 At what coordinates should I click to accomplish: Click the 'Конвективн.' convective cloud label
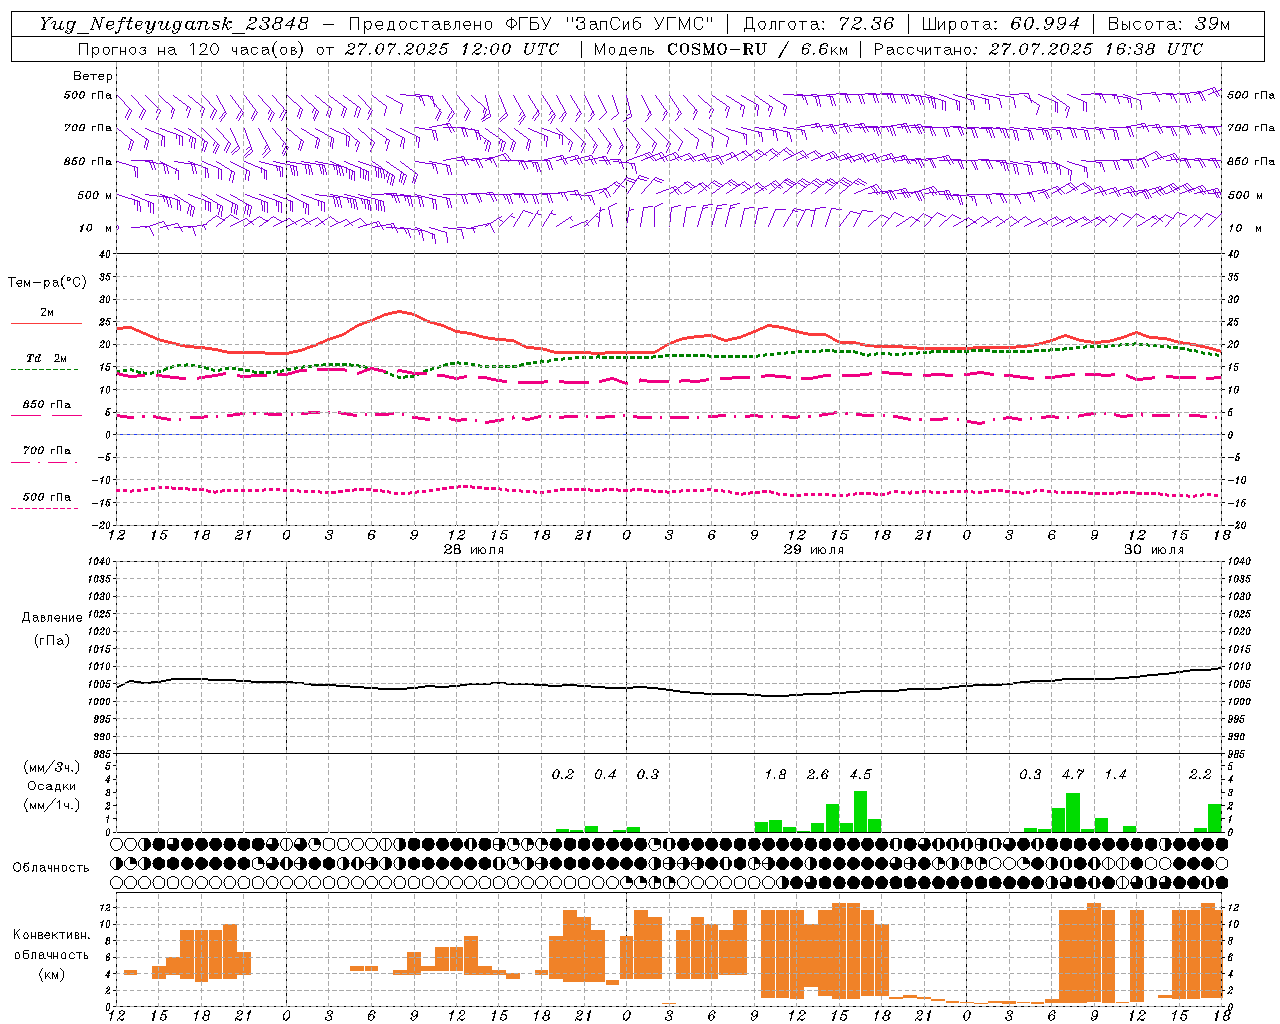click(51, 935)
